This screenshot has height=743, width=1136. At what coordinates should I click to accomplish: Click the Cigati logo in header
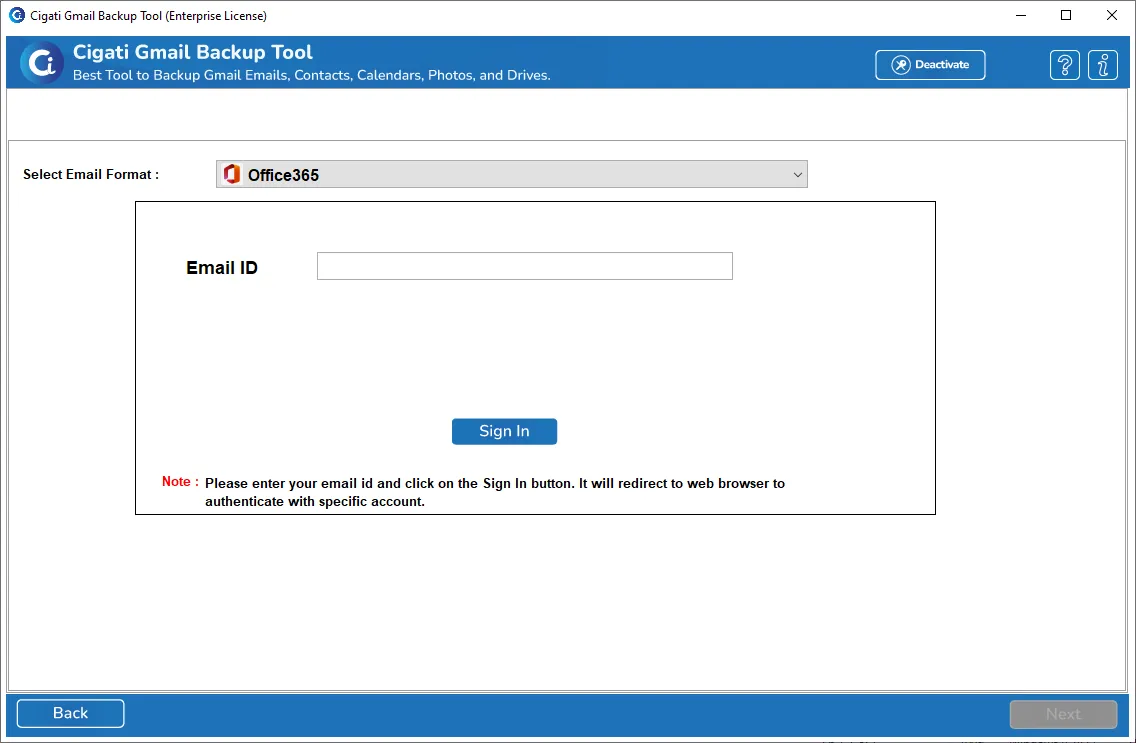pos(41,63)
